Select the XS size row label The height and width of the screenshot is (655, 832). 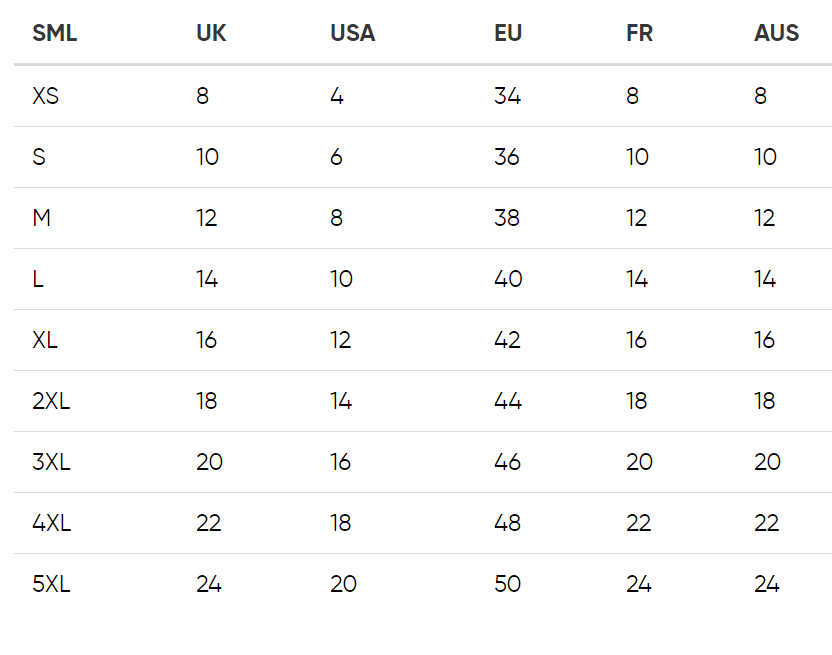(x=46, y=96)
